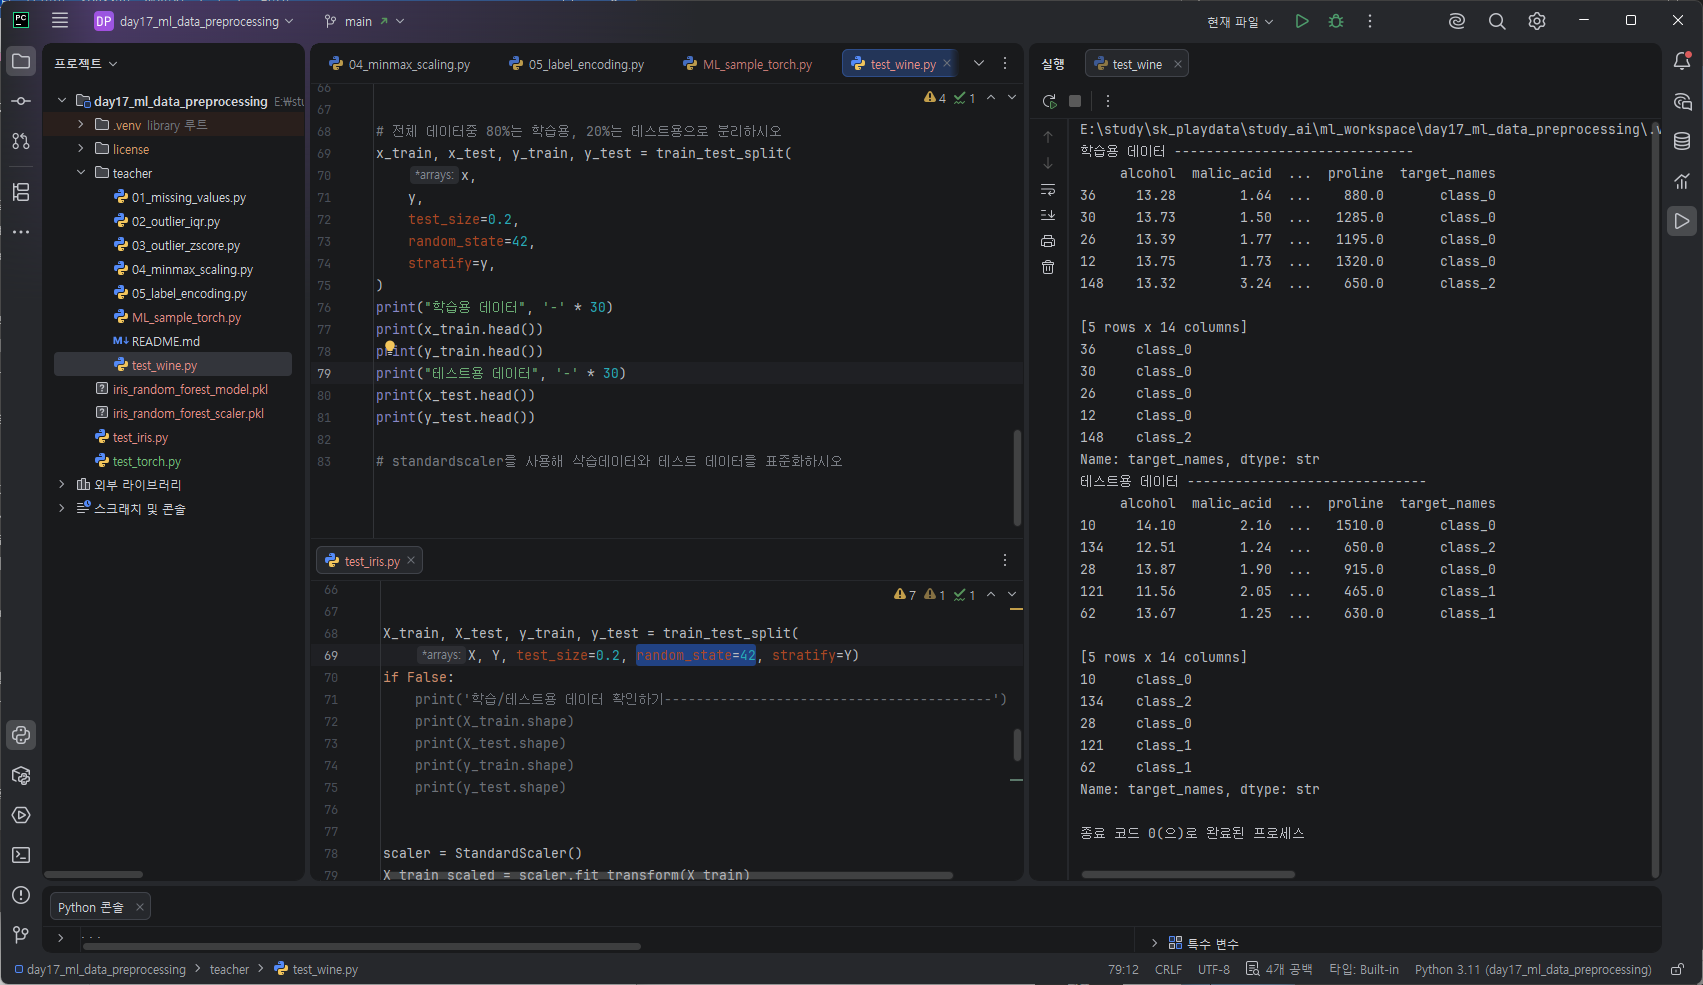
Task: Click the teacher breadcrumb
Action: coord(229,969)
